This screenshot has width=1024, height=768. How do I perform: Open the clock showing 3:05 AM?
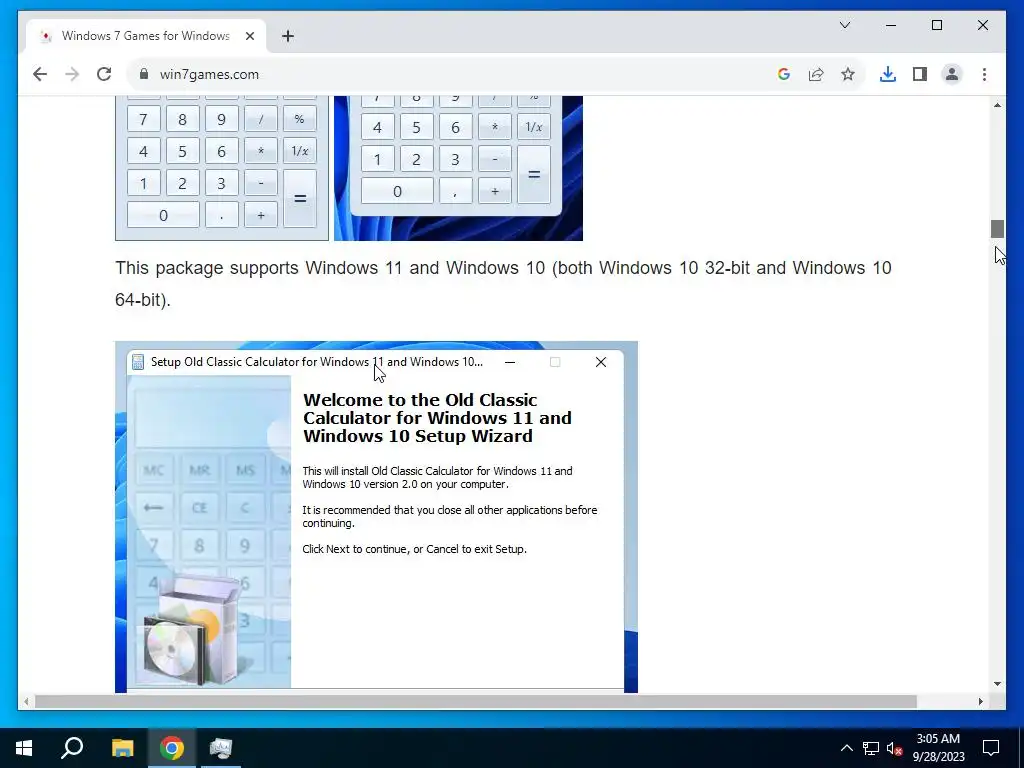(938, 748)
